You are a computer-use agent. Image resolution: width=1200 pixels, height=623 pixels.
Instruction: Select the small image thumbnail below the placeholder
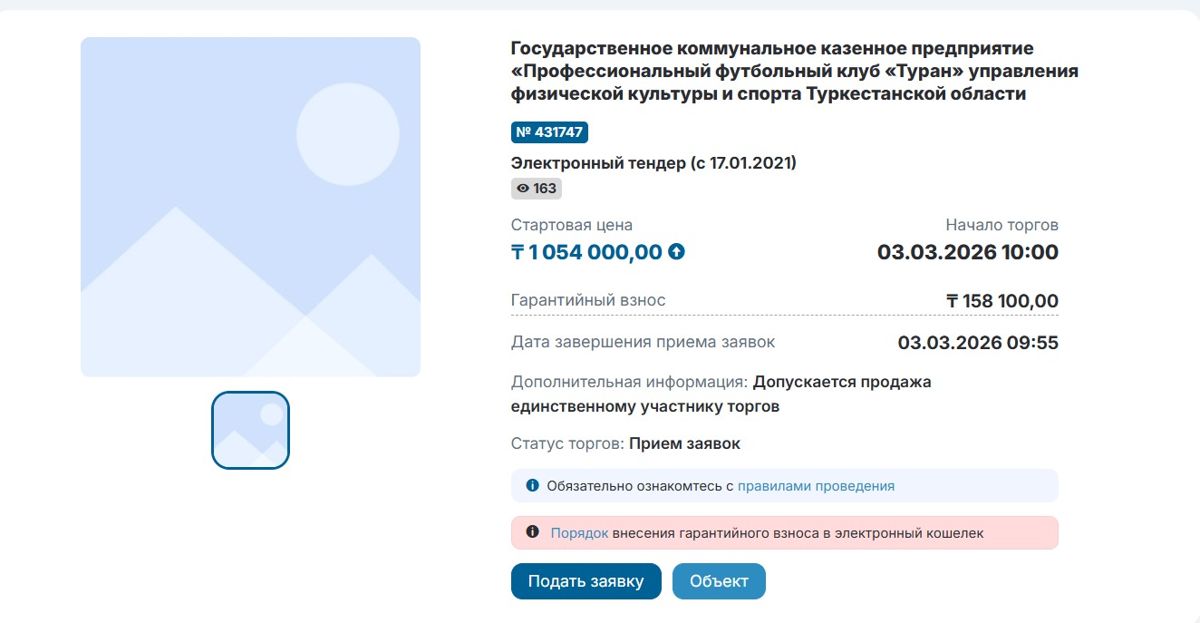click(x=250, y=430)
